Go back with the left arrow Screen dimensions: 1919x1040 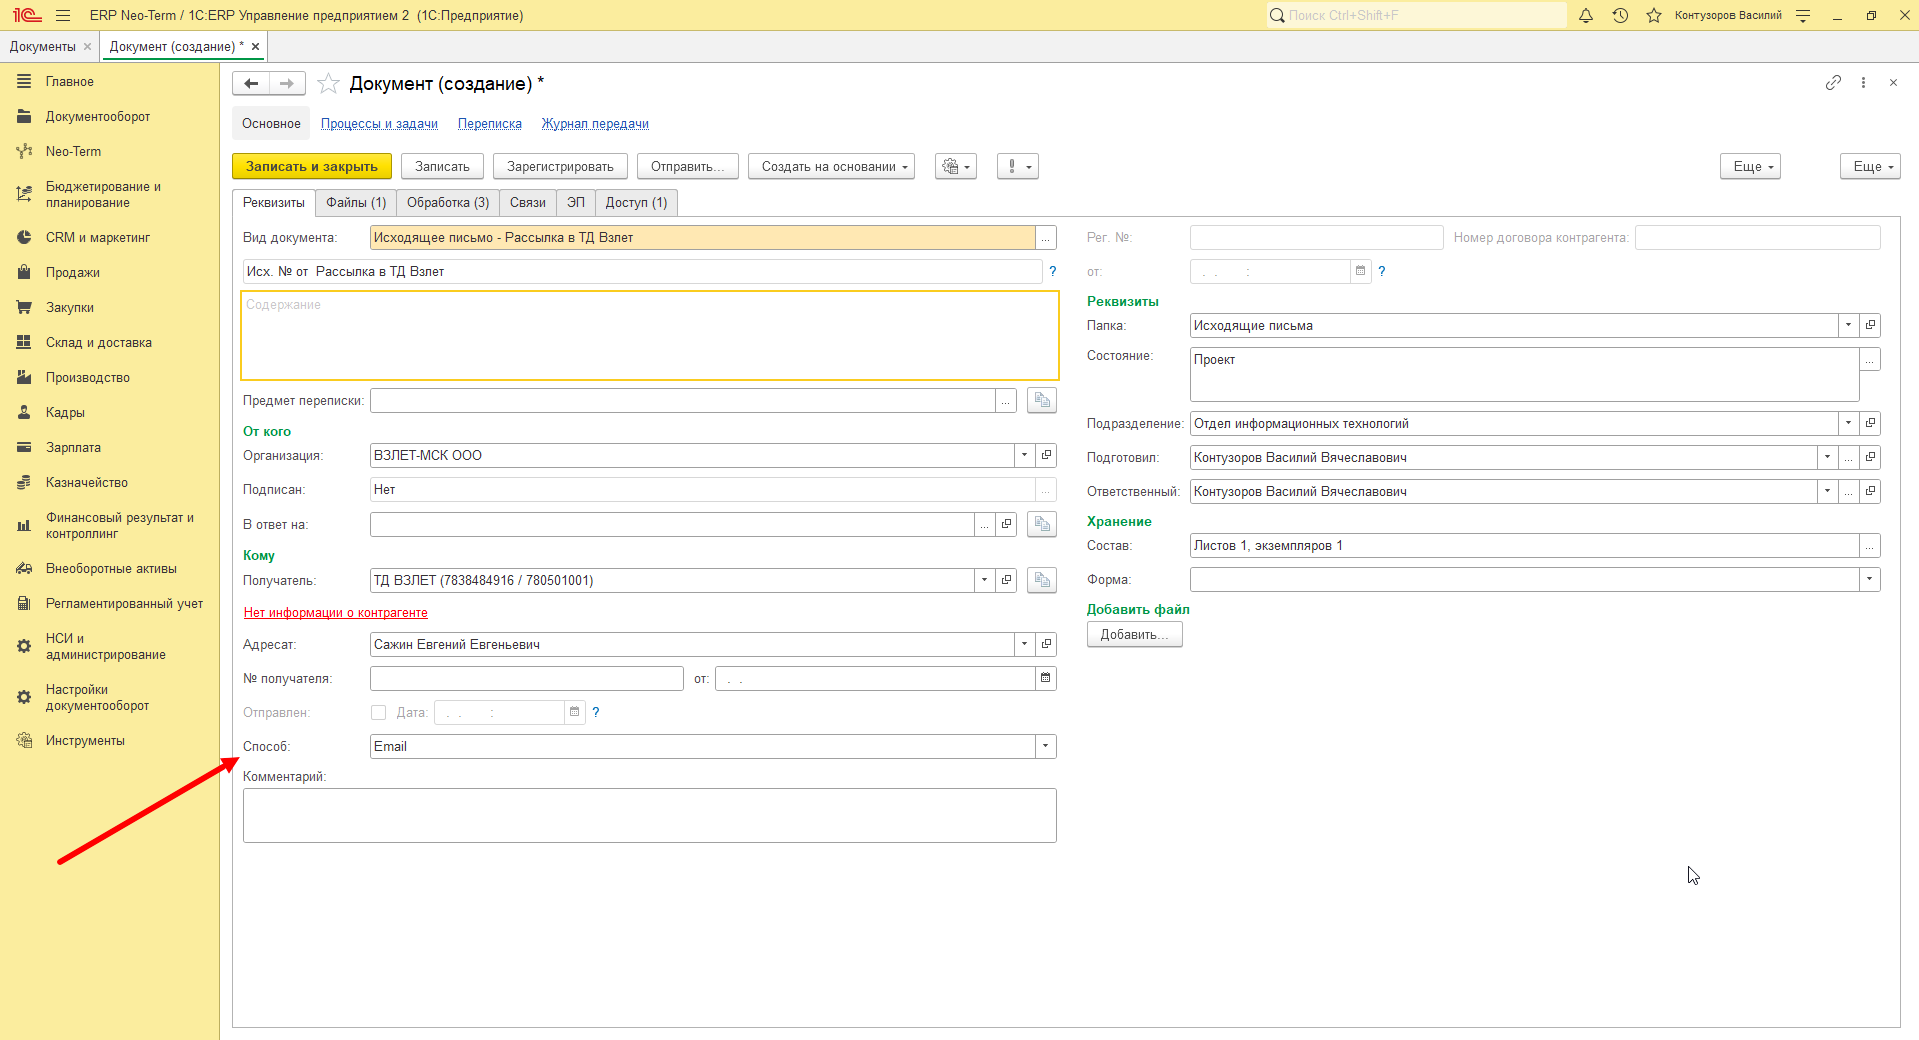tap(251, 84)
